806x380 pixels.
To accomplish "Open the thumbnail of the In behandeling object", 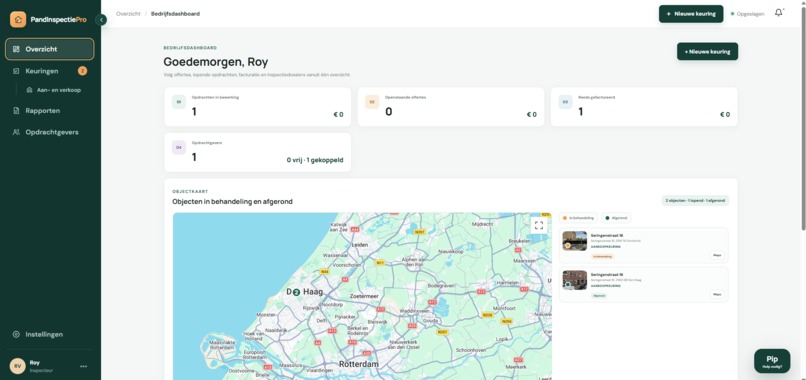I will pos(575,241).
